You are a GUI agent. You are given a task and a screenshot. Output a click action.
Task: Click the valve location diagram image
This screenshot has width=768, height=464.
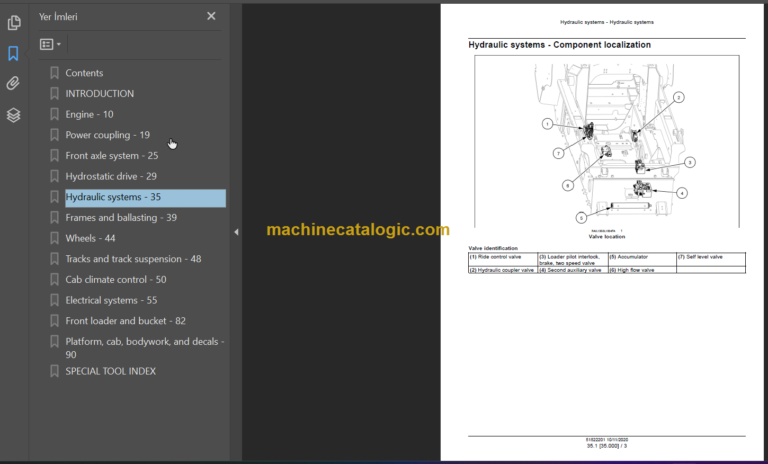pos(606,141)
